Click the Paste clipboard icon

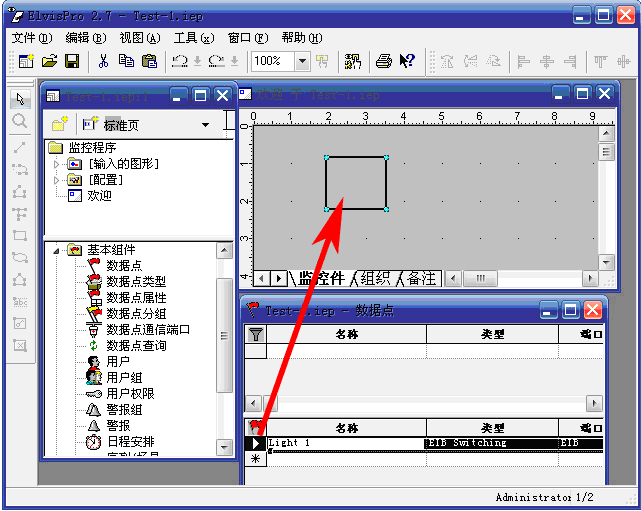click(x=149, y=62)
